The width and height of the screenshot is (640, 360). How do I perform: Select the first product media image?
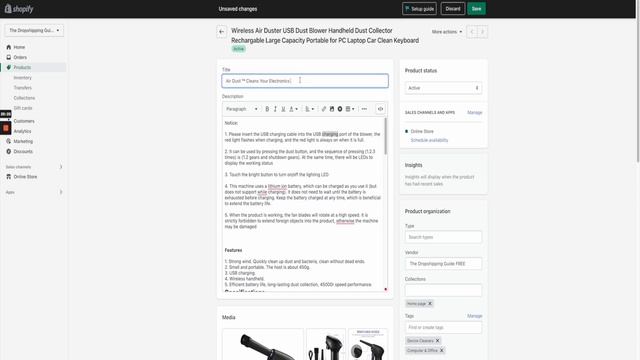[263, 344]
